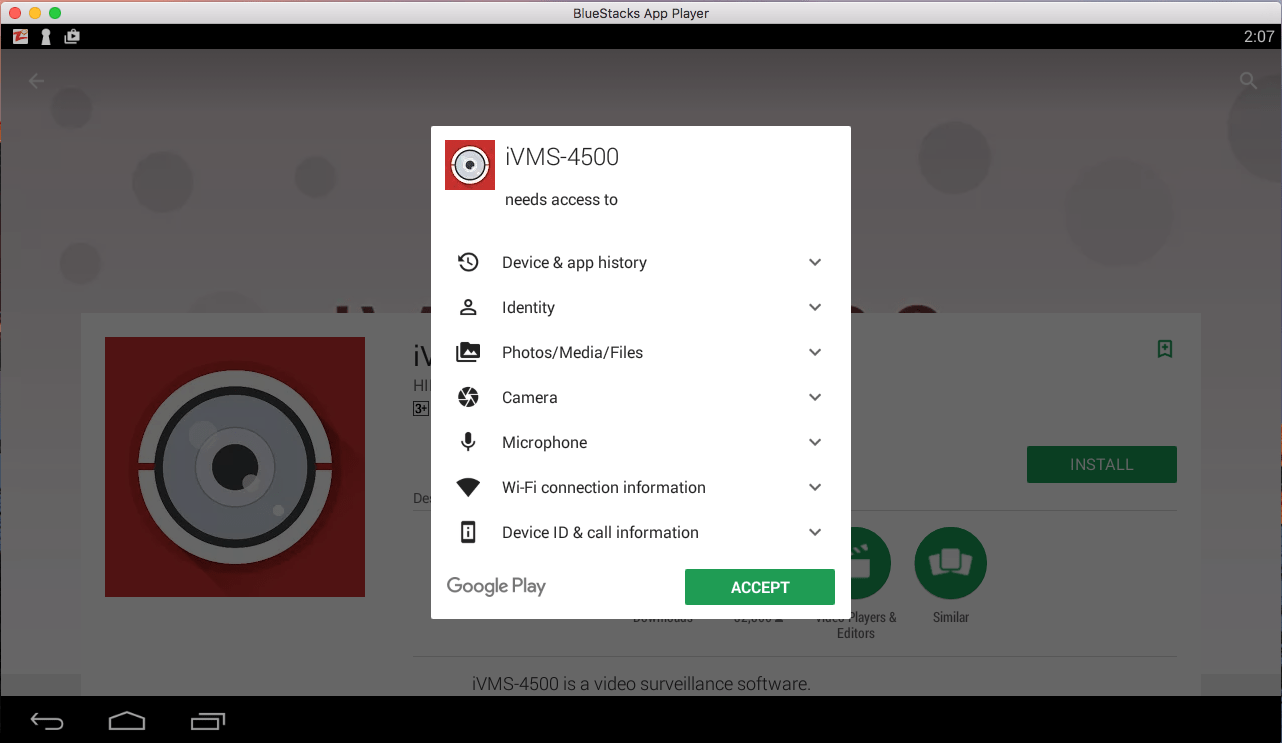Expand Camera permission details
This screenshot has height=743, width=1282.
point(815,397)
